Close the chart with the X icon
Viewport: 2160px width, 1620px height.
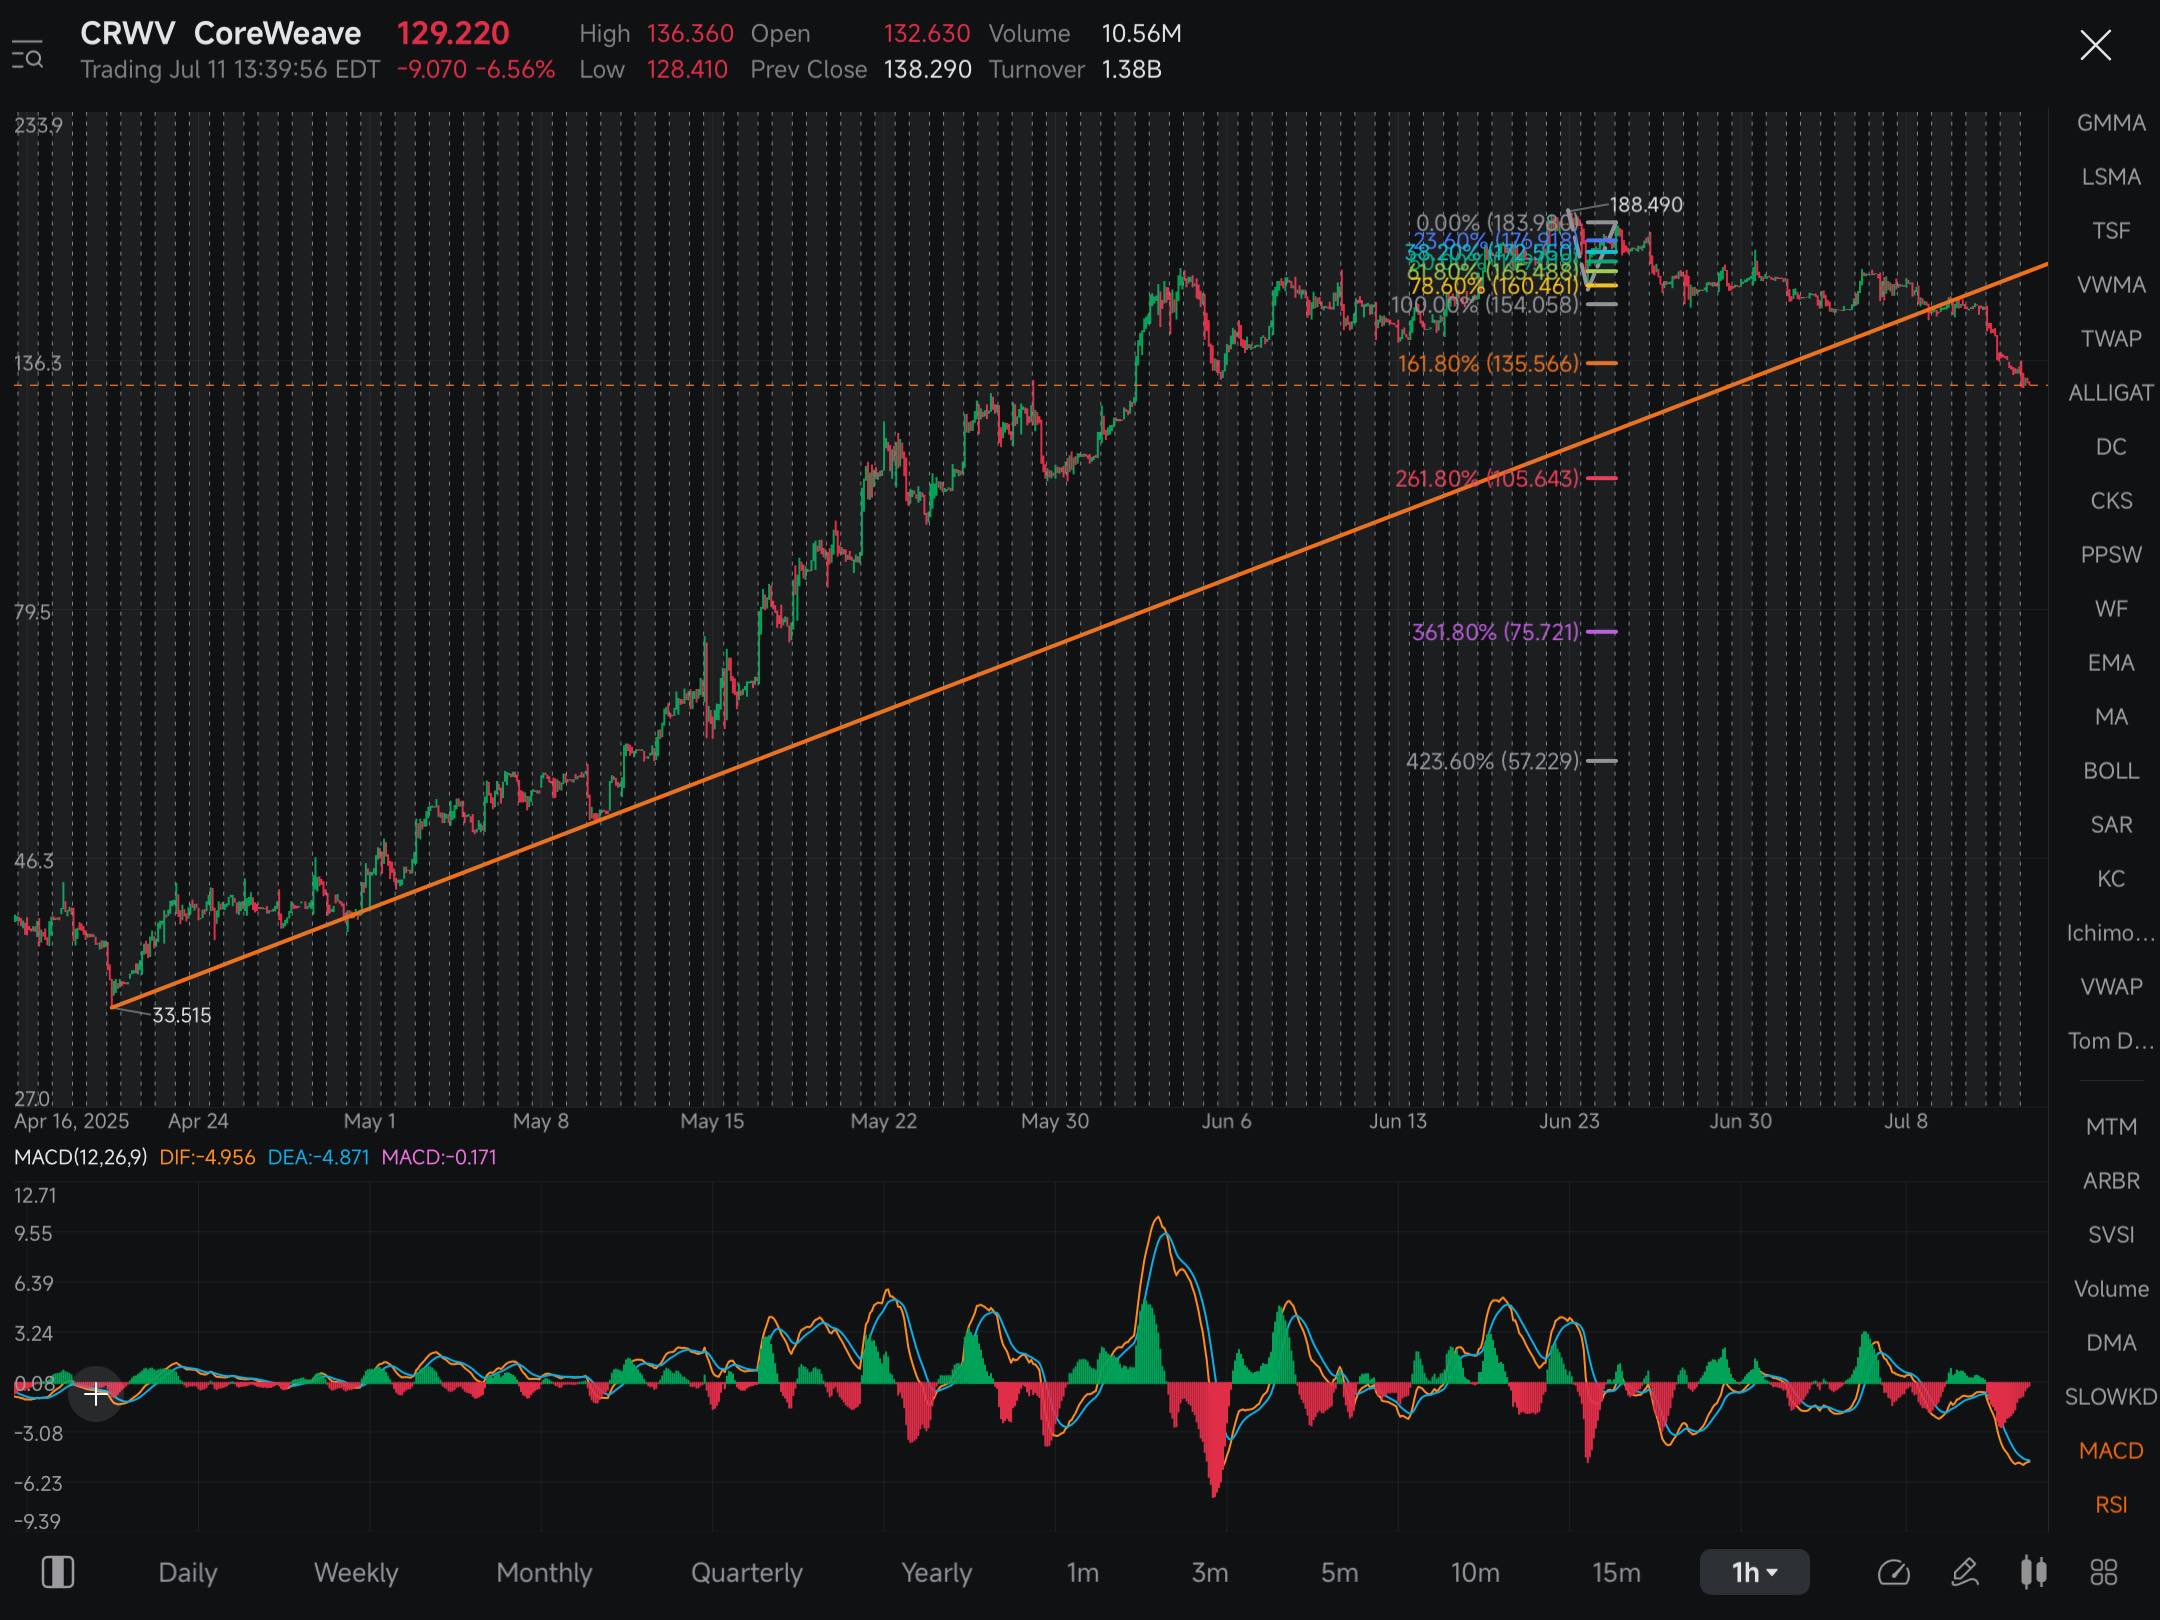2095,45
